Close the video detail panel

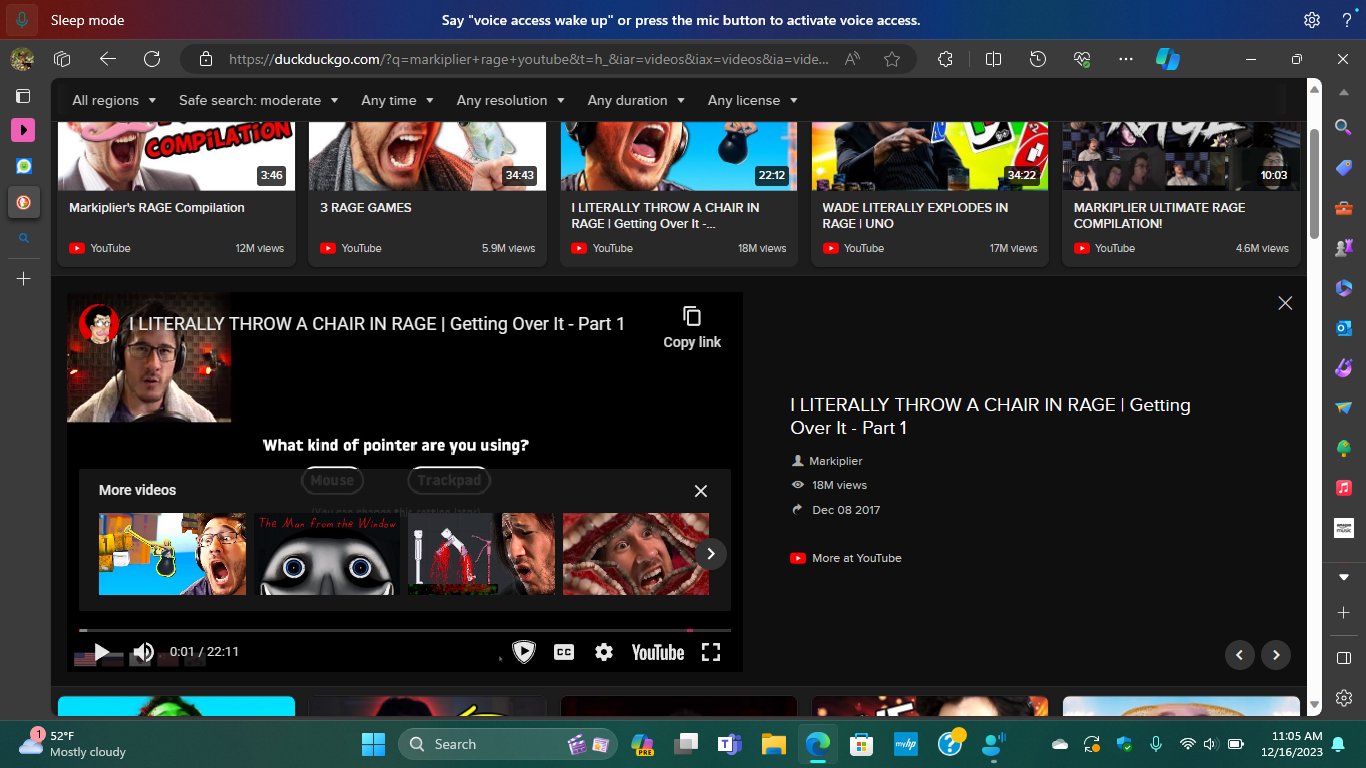pos(1285,303)
